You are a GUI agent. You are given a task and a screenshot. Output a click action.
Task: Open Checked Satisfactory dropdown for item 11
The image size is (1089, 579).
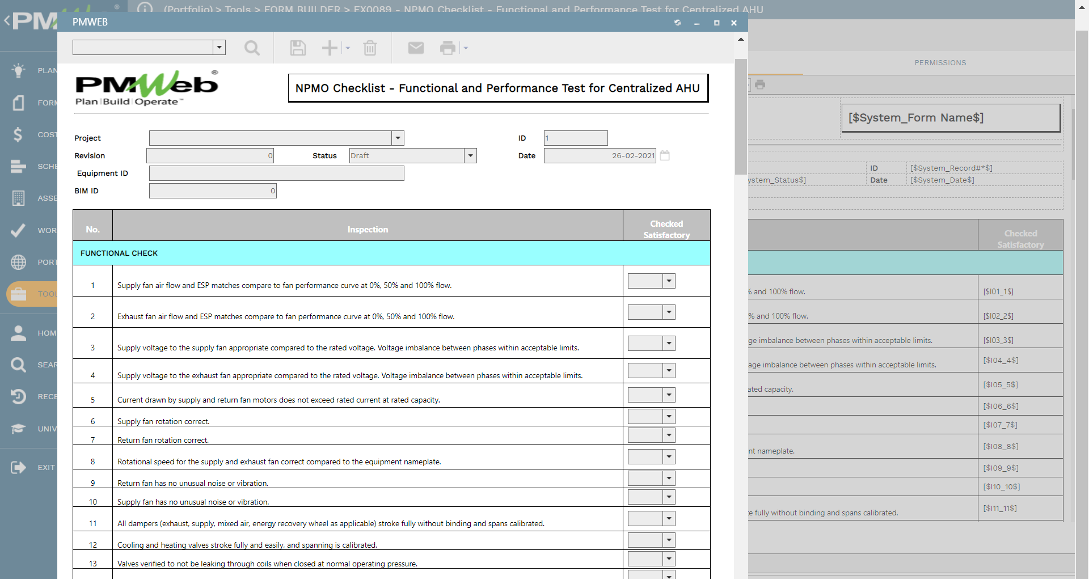(x=669, y=519)
